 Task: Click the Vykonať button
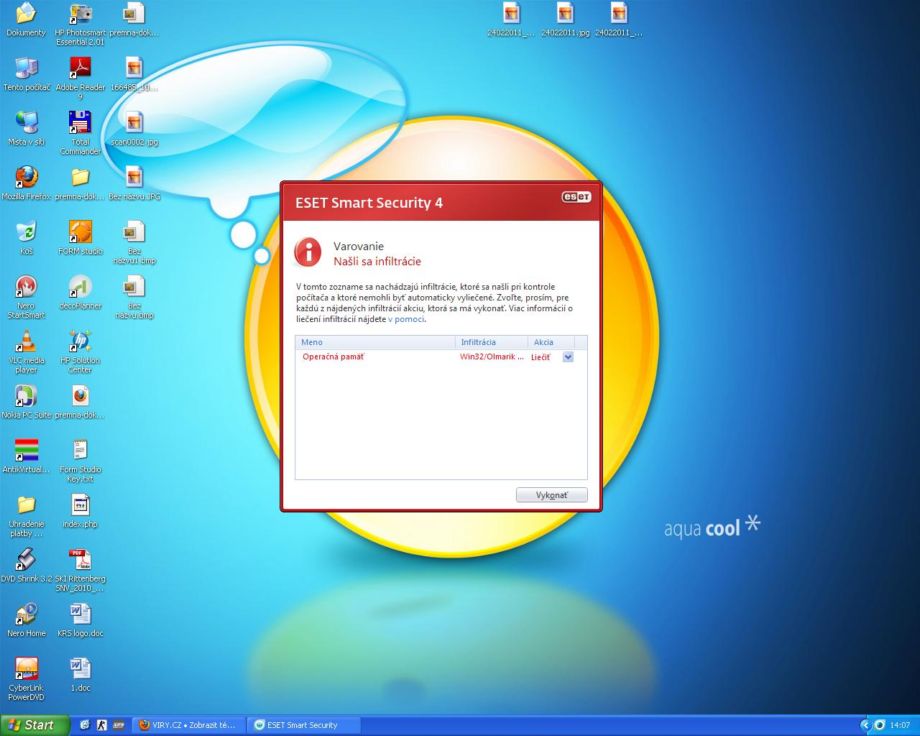tap(551, 495)
